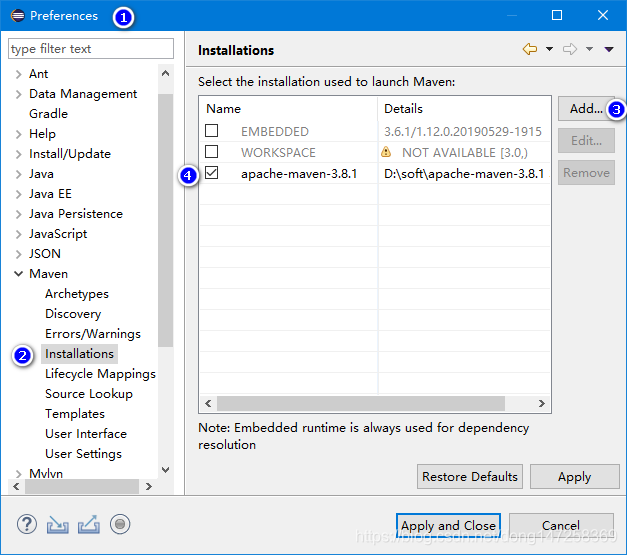Open Maven Archetypes page
The height and width of the screenshot is (555, 627).
pyautogui.click(x=77, y=294)
